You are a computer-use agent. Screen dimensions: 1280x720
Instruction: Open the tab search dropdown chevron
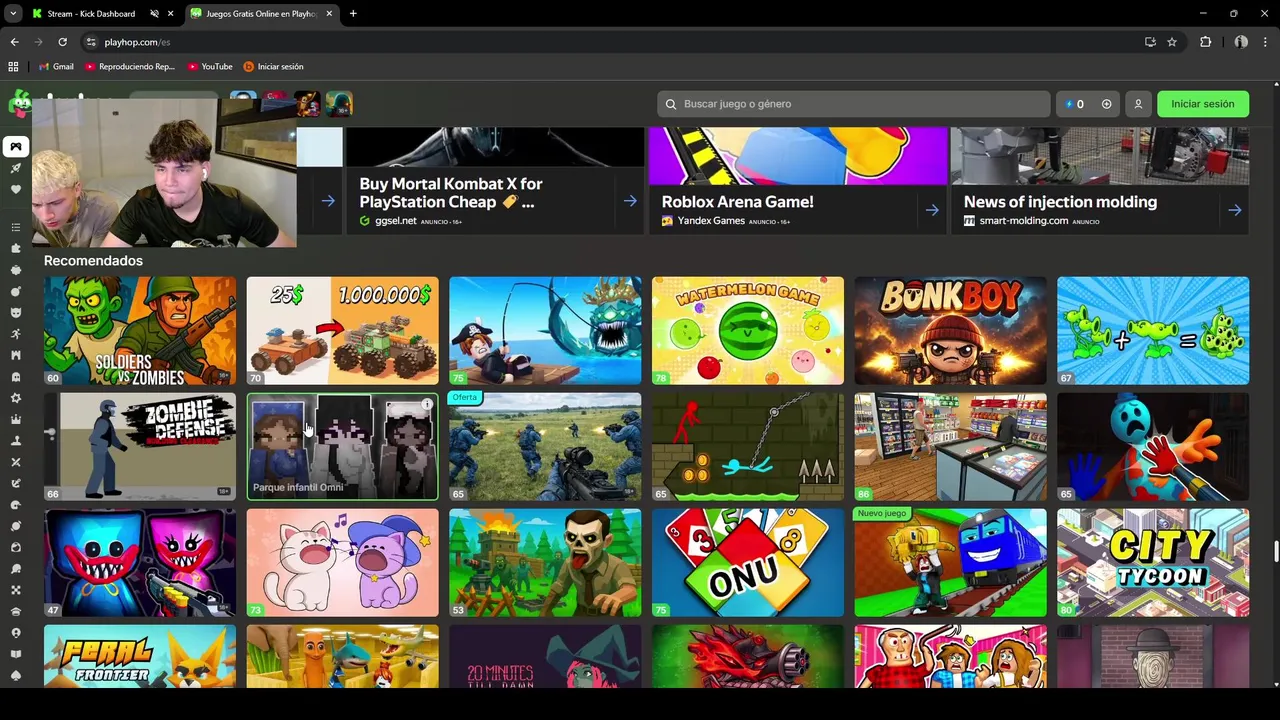(13, 13)
